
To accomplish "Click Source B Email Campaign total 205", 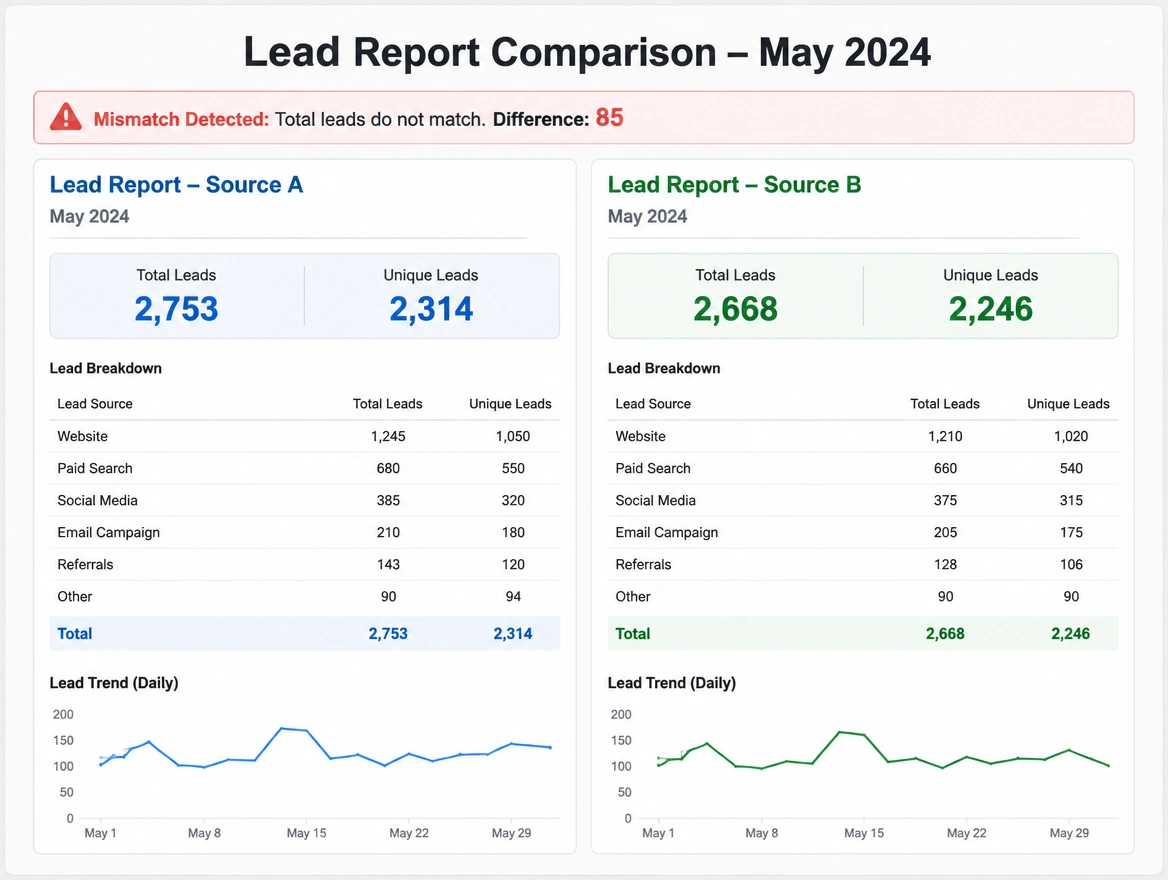I will [x=945, y=532].
